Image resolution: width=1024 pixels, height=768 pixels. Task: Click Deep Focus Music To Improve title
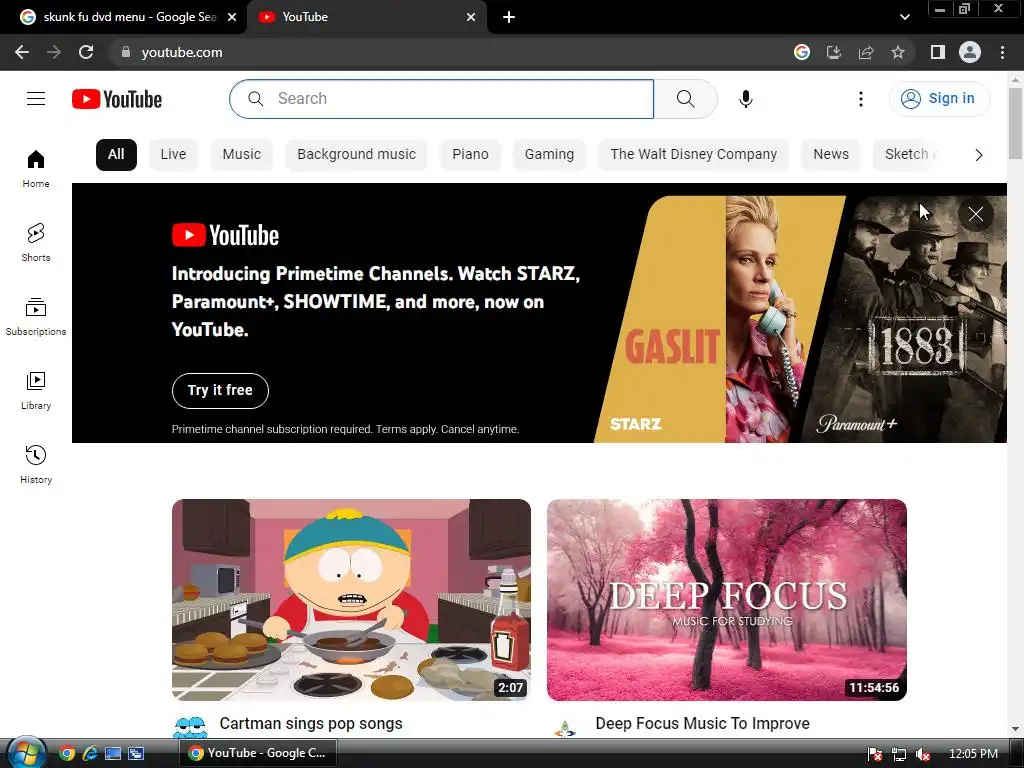tap(703, 724)
